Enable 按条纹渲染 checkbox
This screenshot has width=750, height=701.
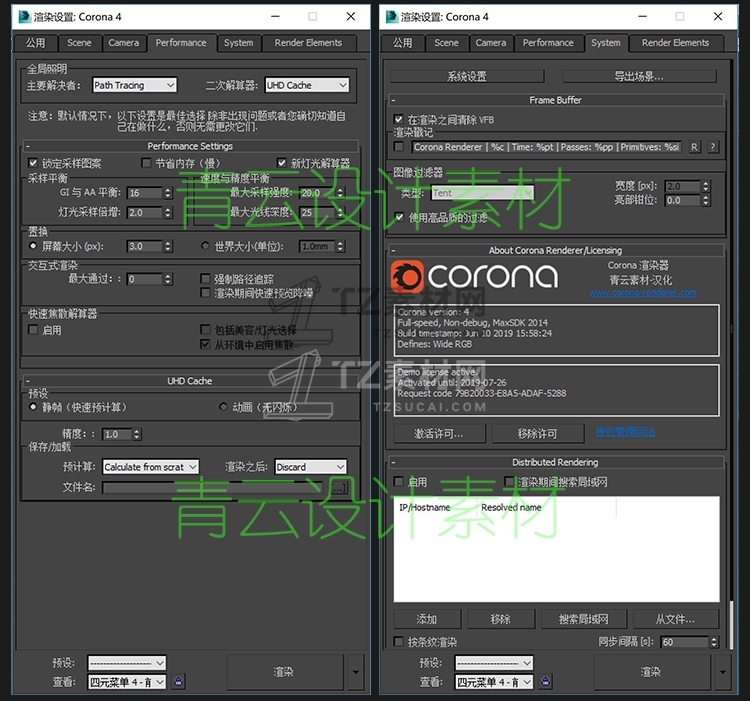coord(398,641)
